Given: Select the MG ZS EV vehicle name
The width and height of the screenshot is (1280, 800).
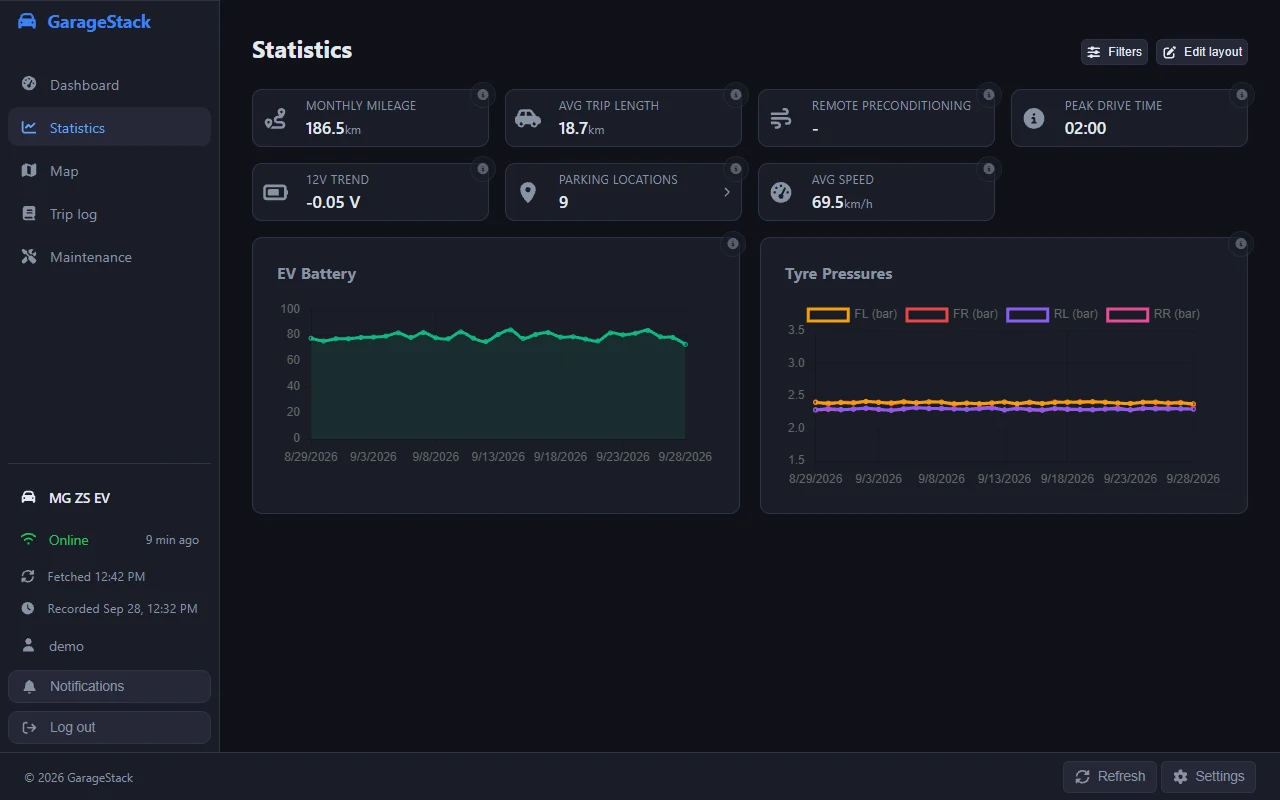Looking at the screenshot, I should point(80,498).
